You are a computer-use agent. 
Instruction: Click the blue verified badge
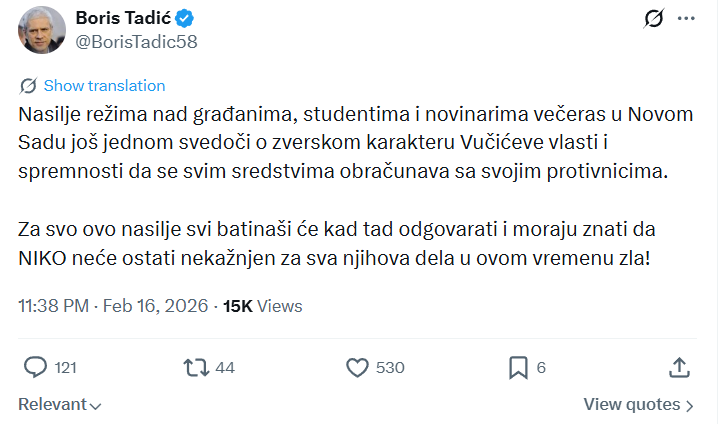(x=186, y=19)
